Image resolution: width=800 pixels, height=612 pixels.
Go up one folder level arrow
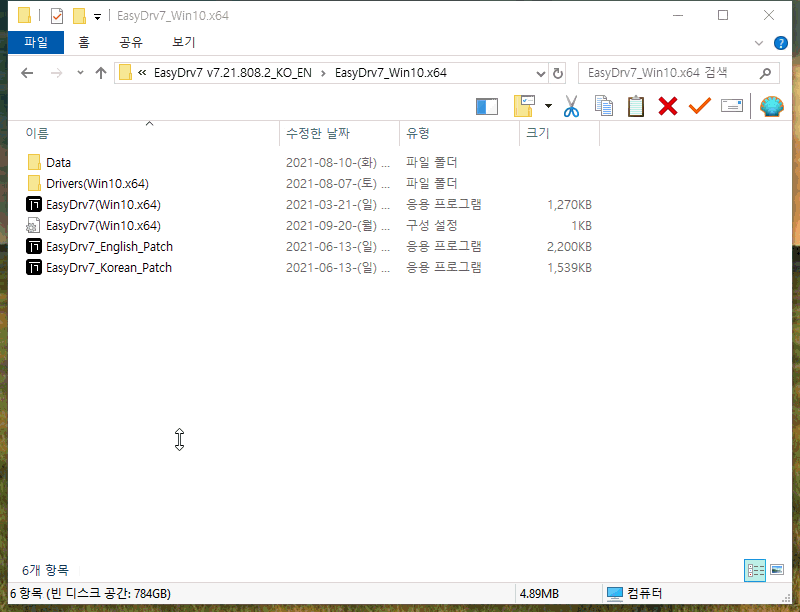point(101,73)
